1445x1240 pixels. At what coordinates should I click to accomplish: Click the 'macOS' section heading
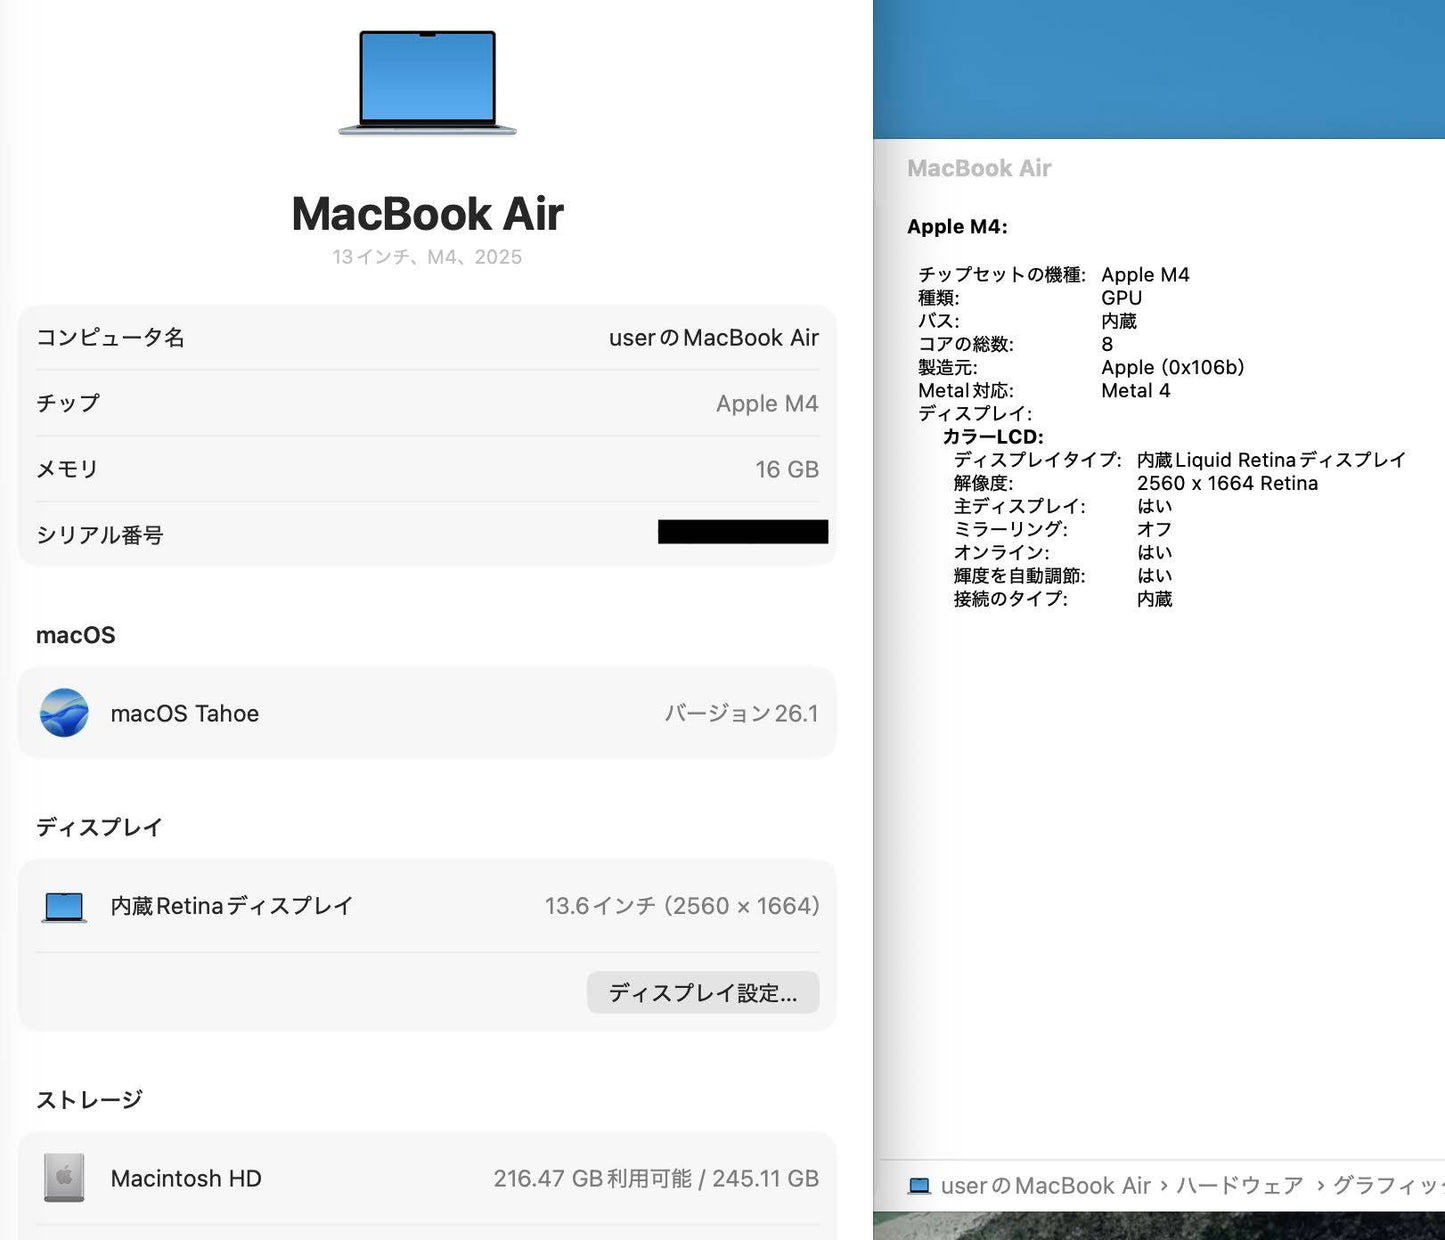(76, 635)
